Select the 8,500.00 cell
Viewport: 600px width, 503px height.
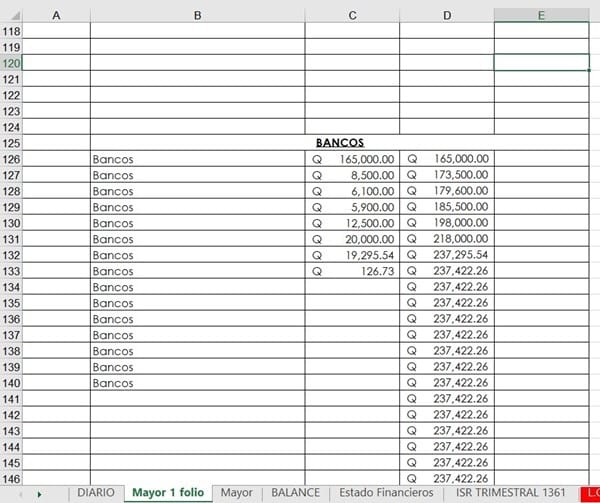352,175
